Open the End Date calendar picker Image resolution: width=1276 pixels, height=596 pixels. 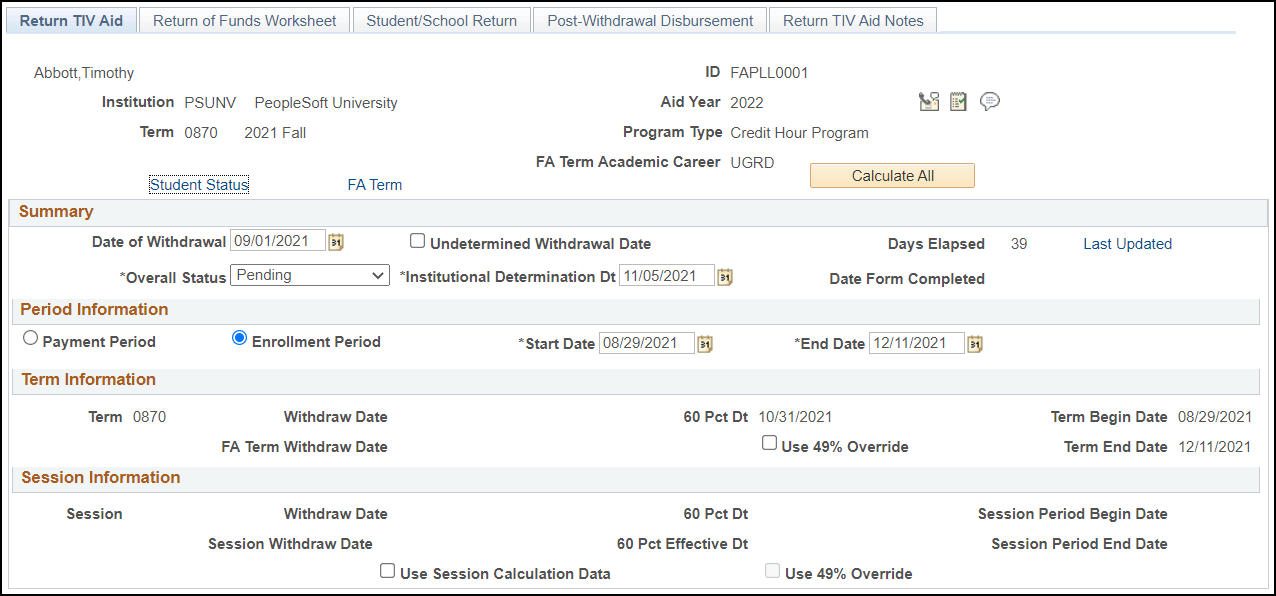click(x=975, y=343)
